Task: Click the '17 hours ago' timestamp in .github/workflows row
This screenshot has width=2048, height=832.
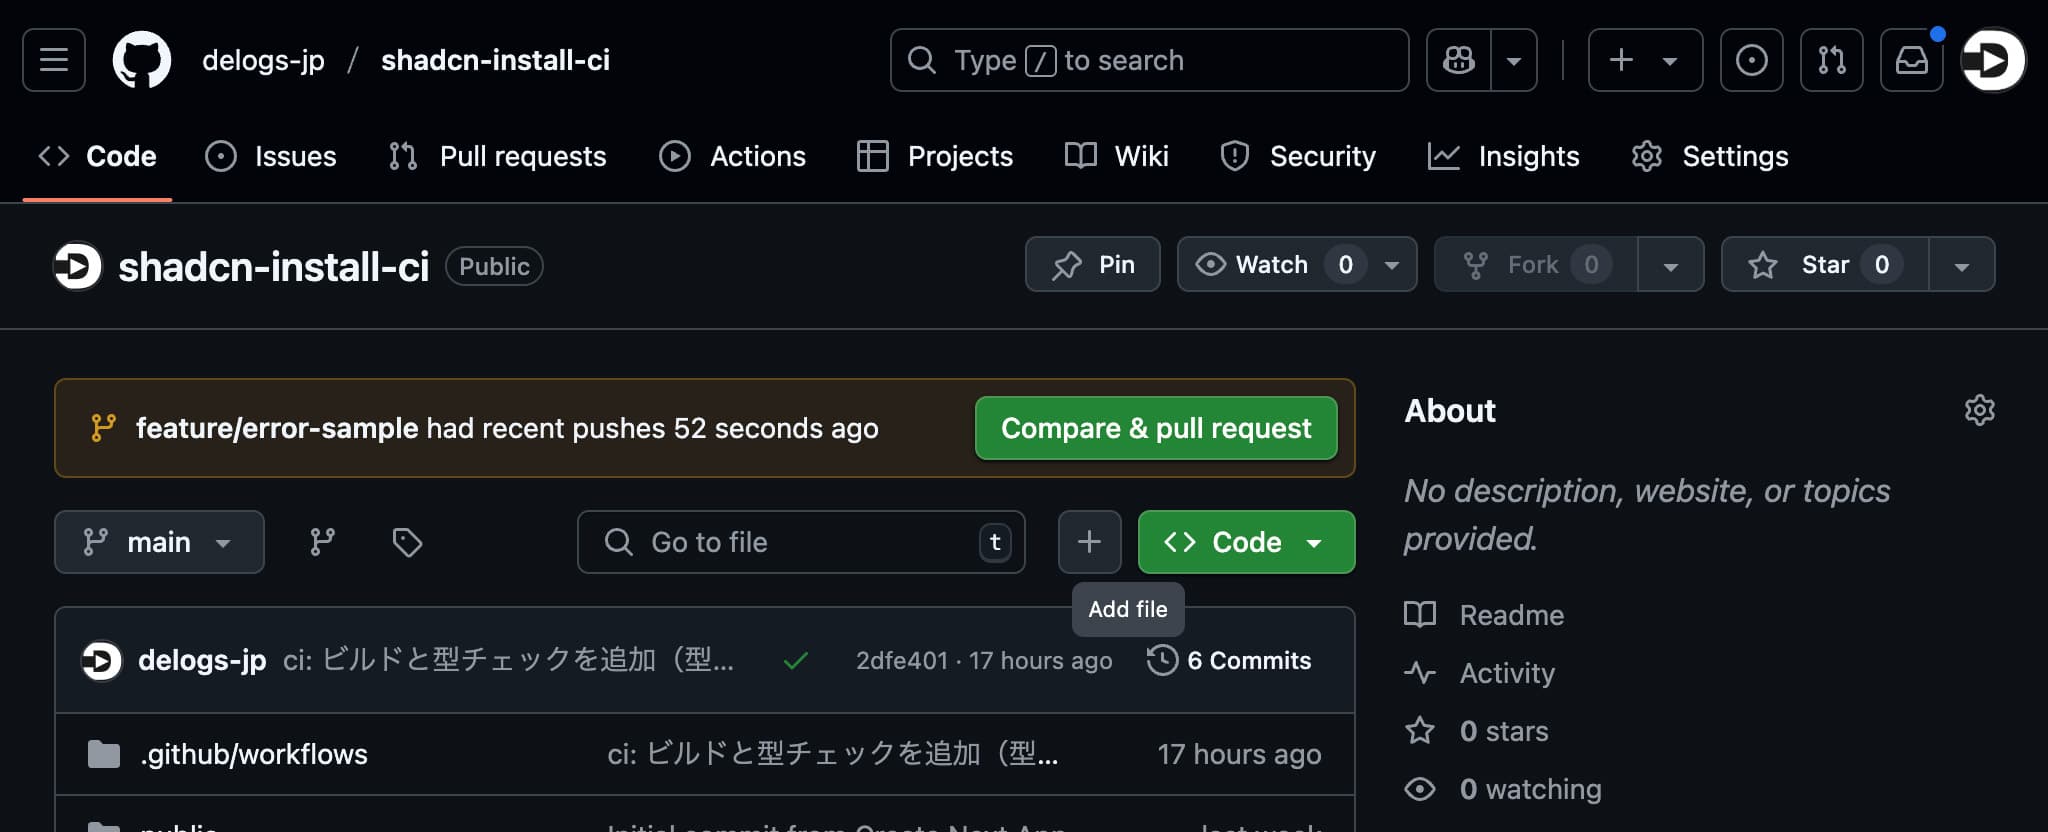Action: point(1239,754)
